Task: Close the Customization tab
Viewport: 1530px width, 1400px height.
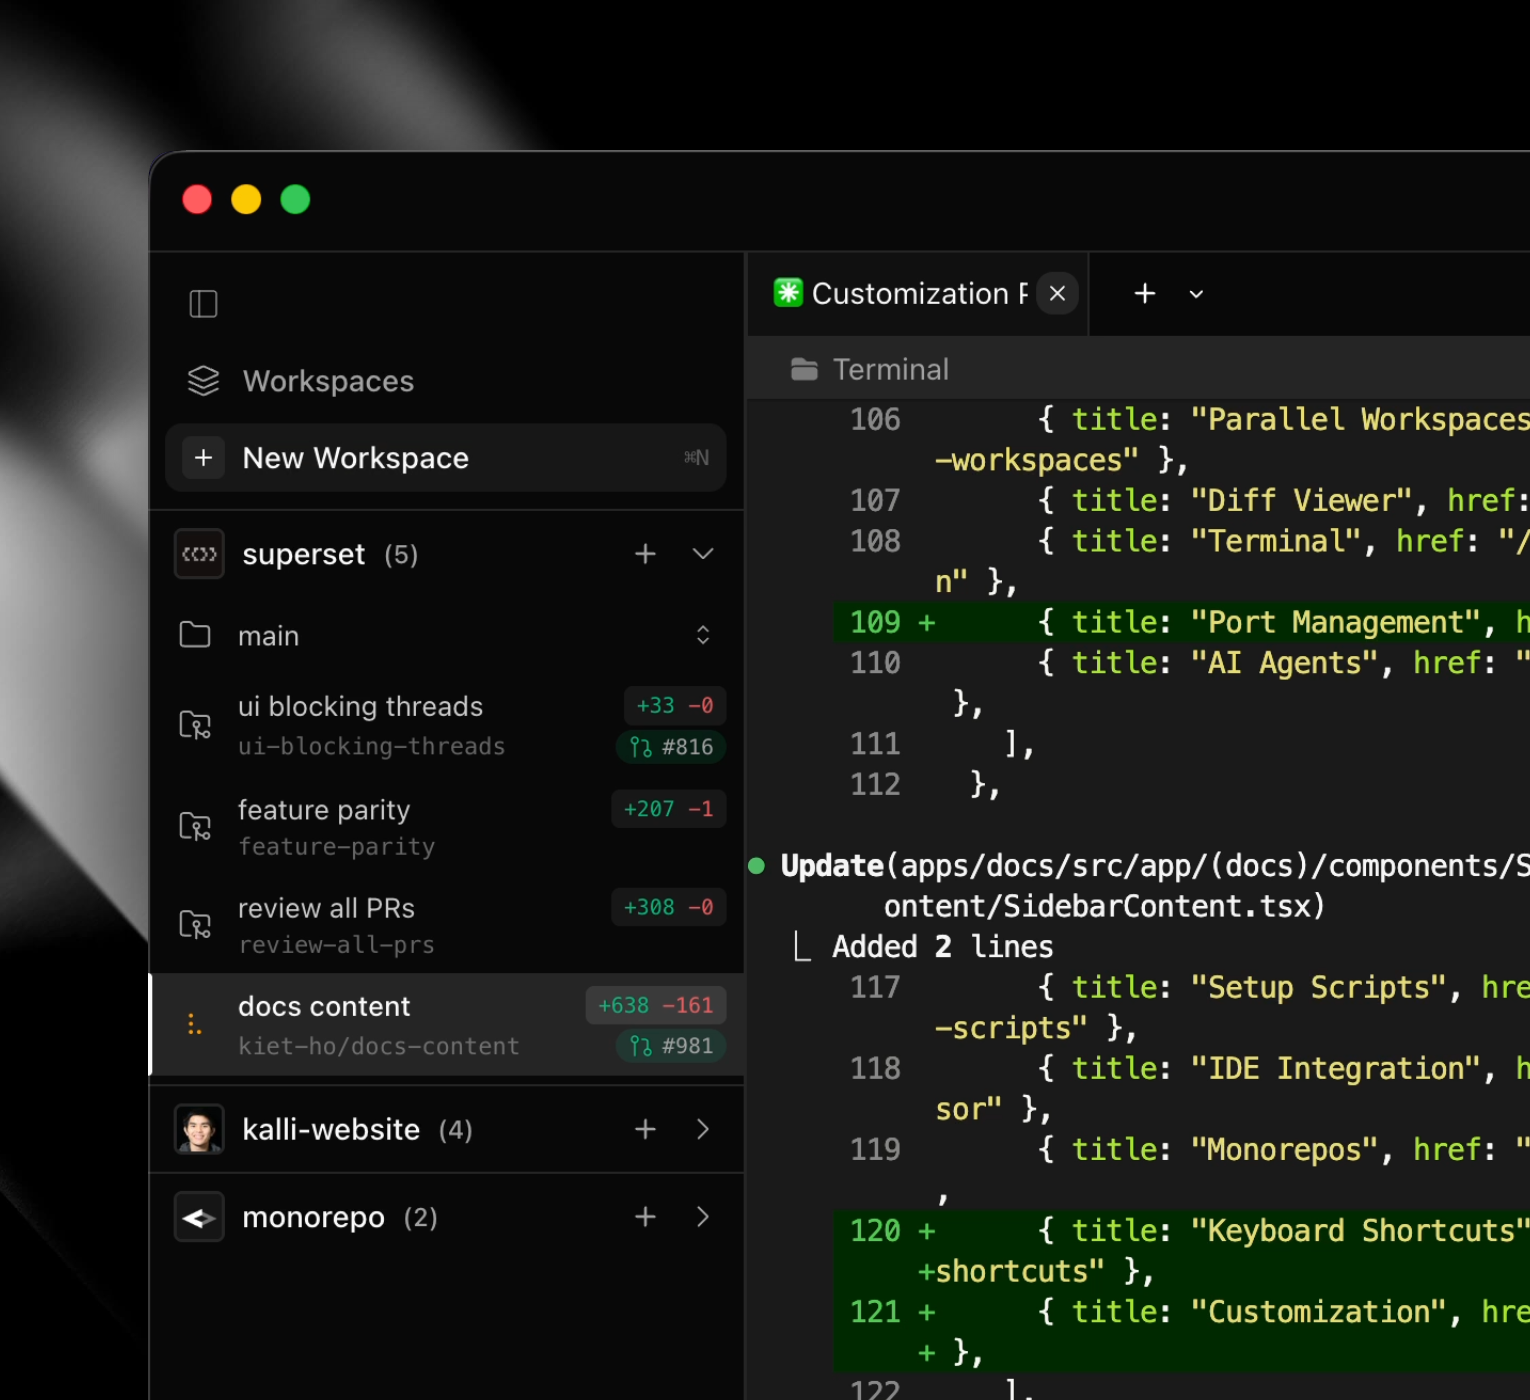Action: tap(1057, 294)
